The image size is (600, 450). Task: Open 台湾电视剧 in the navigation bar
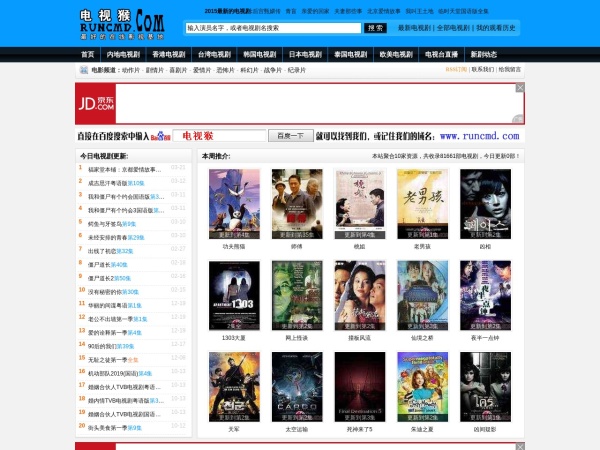(214, 54)
